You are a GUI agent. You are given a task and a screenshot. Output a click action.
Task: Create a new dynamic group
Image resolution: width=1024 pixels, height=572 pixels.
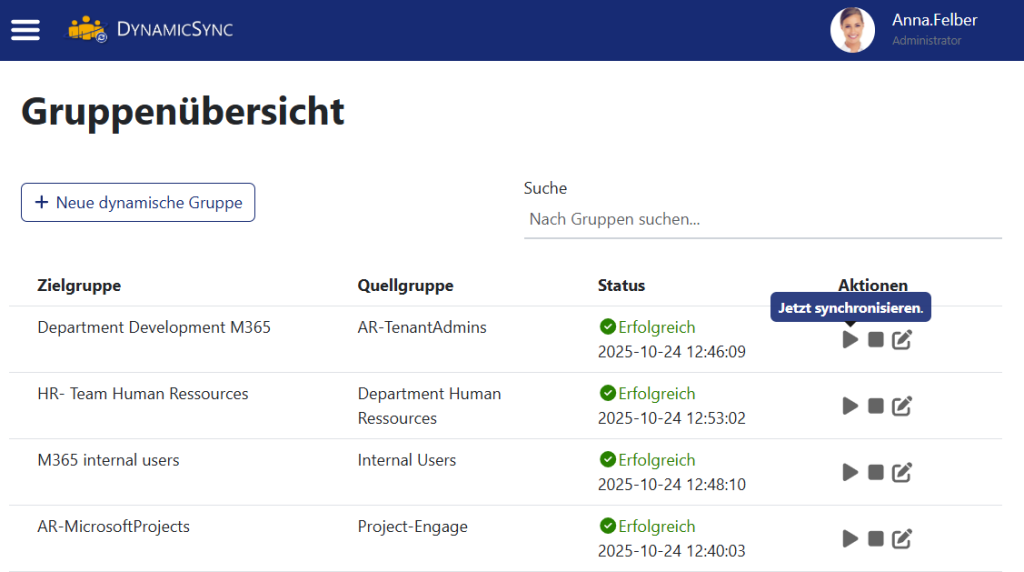tap(138, 202)
